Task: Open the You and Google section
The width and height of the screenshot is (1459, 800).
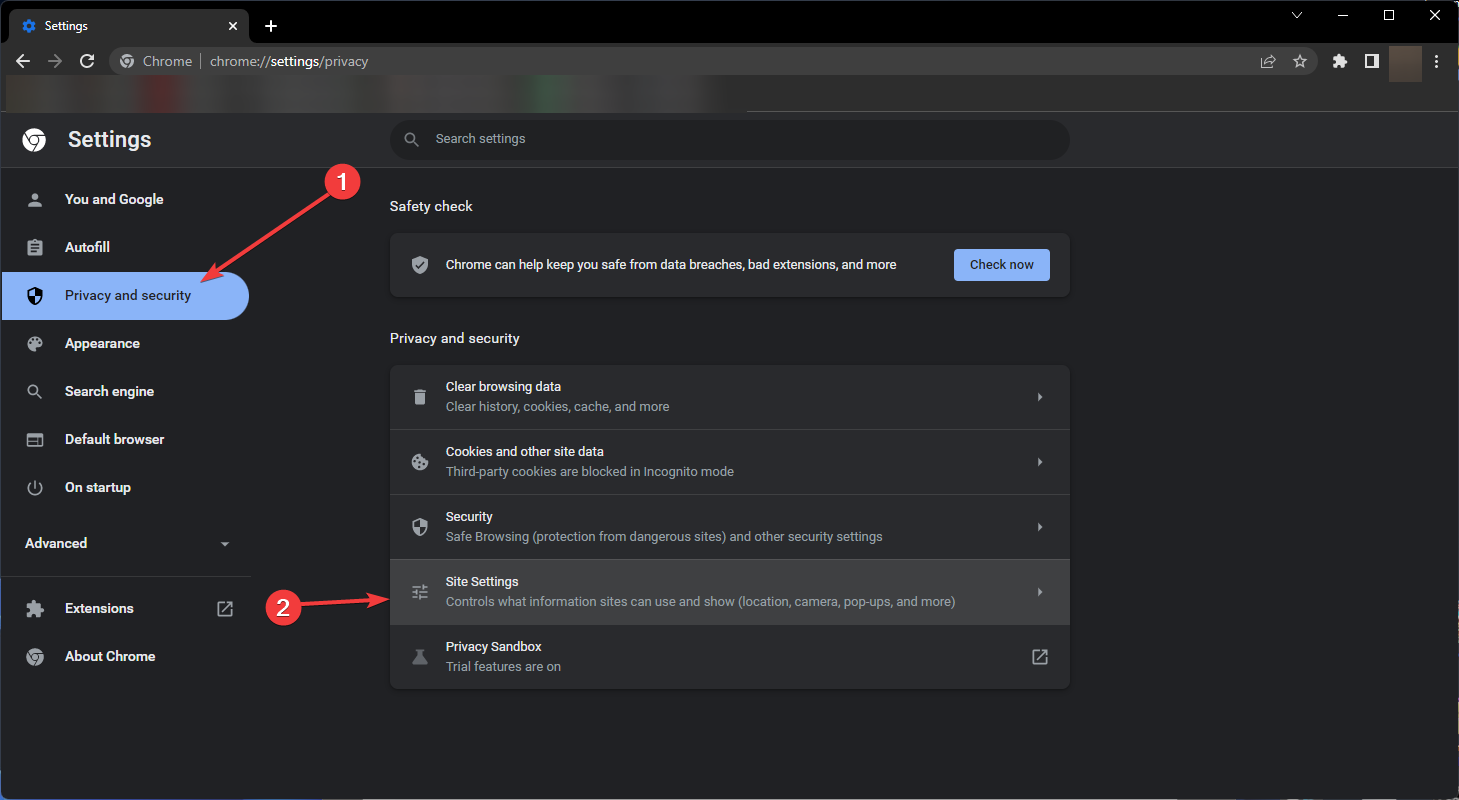Action: [114, 199]
